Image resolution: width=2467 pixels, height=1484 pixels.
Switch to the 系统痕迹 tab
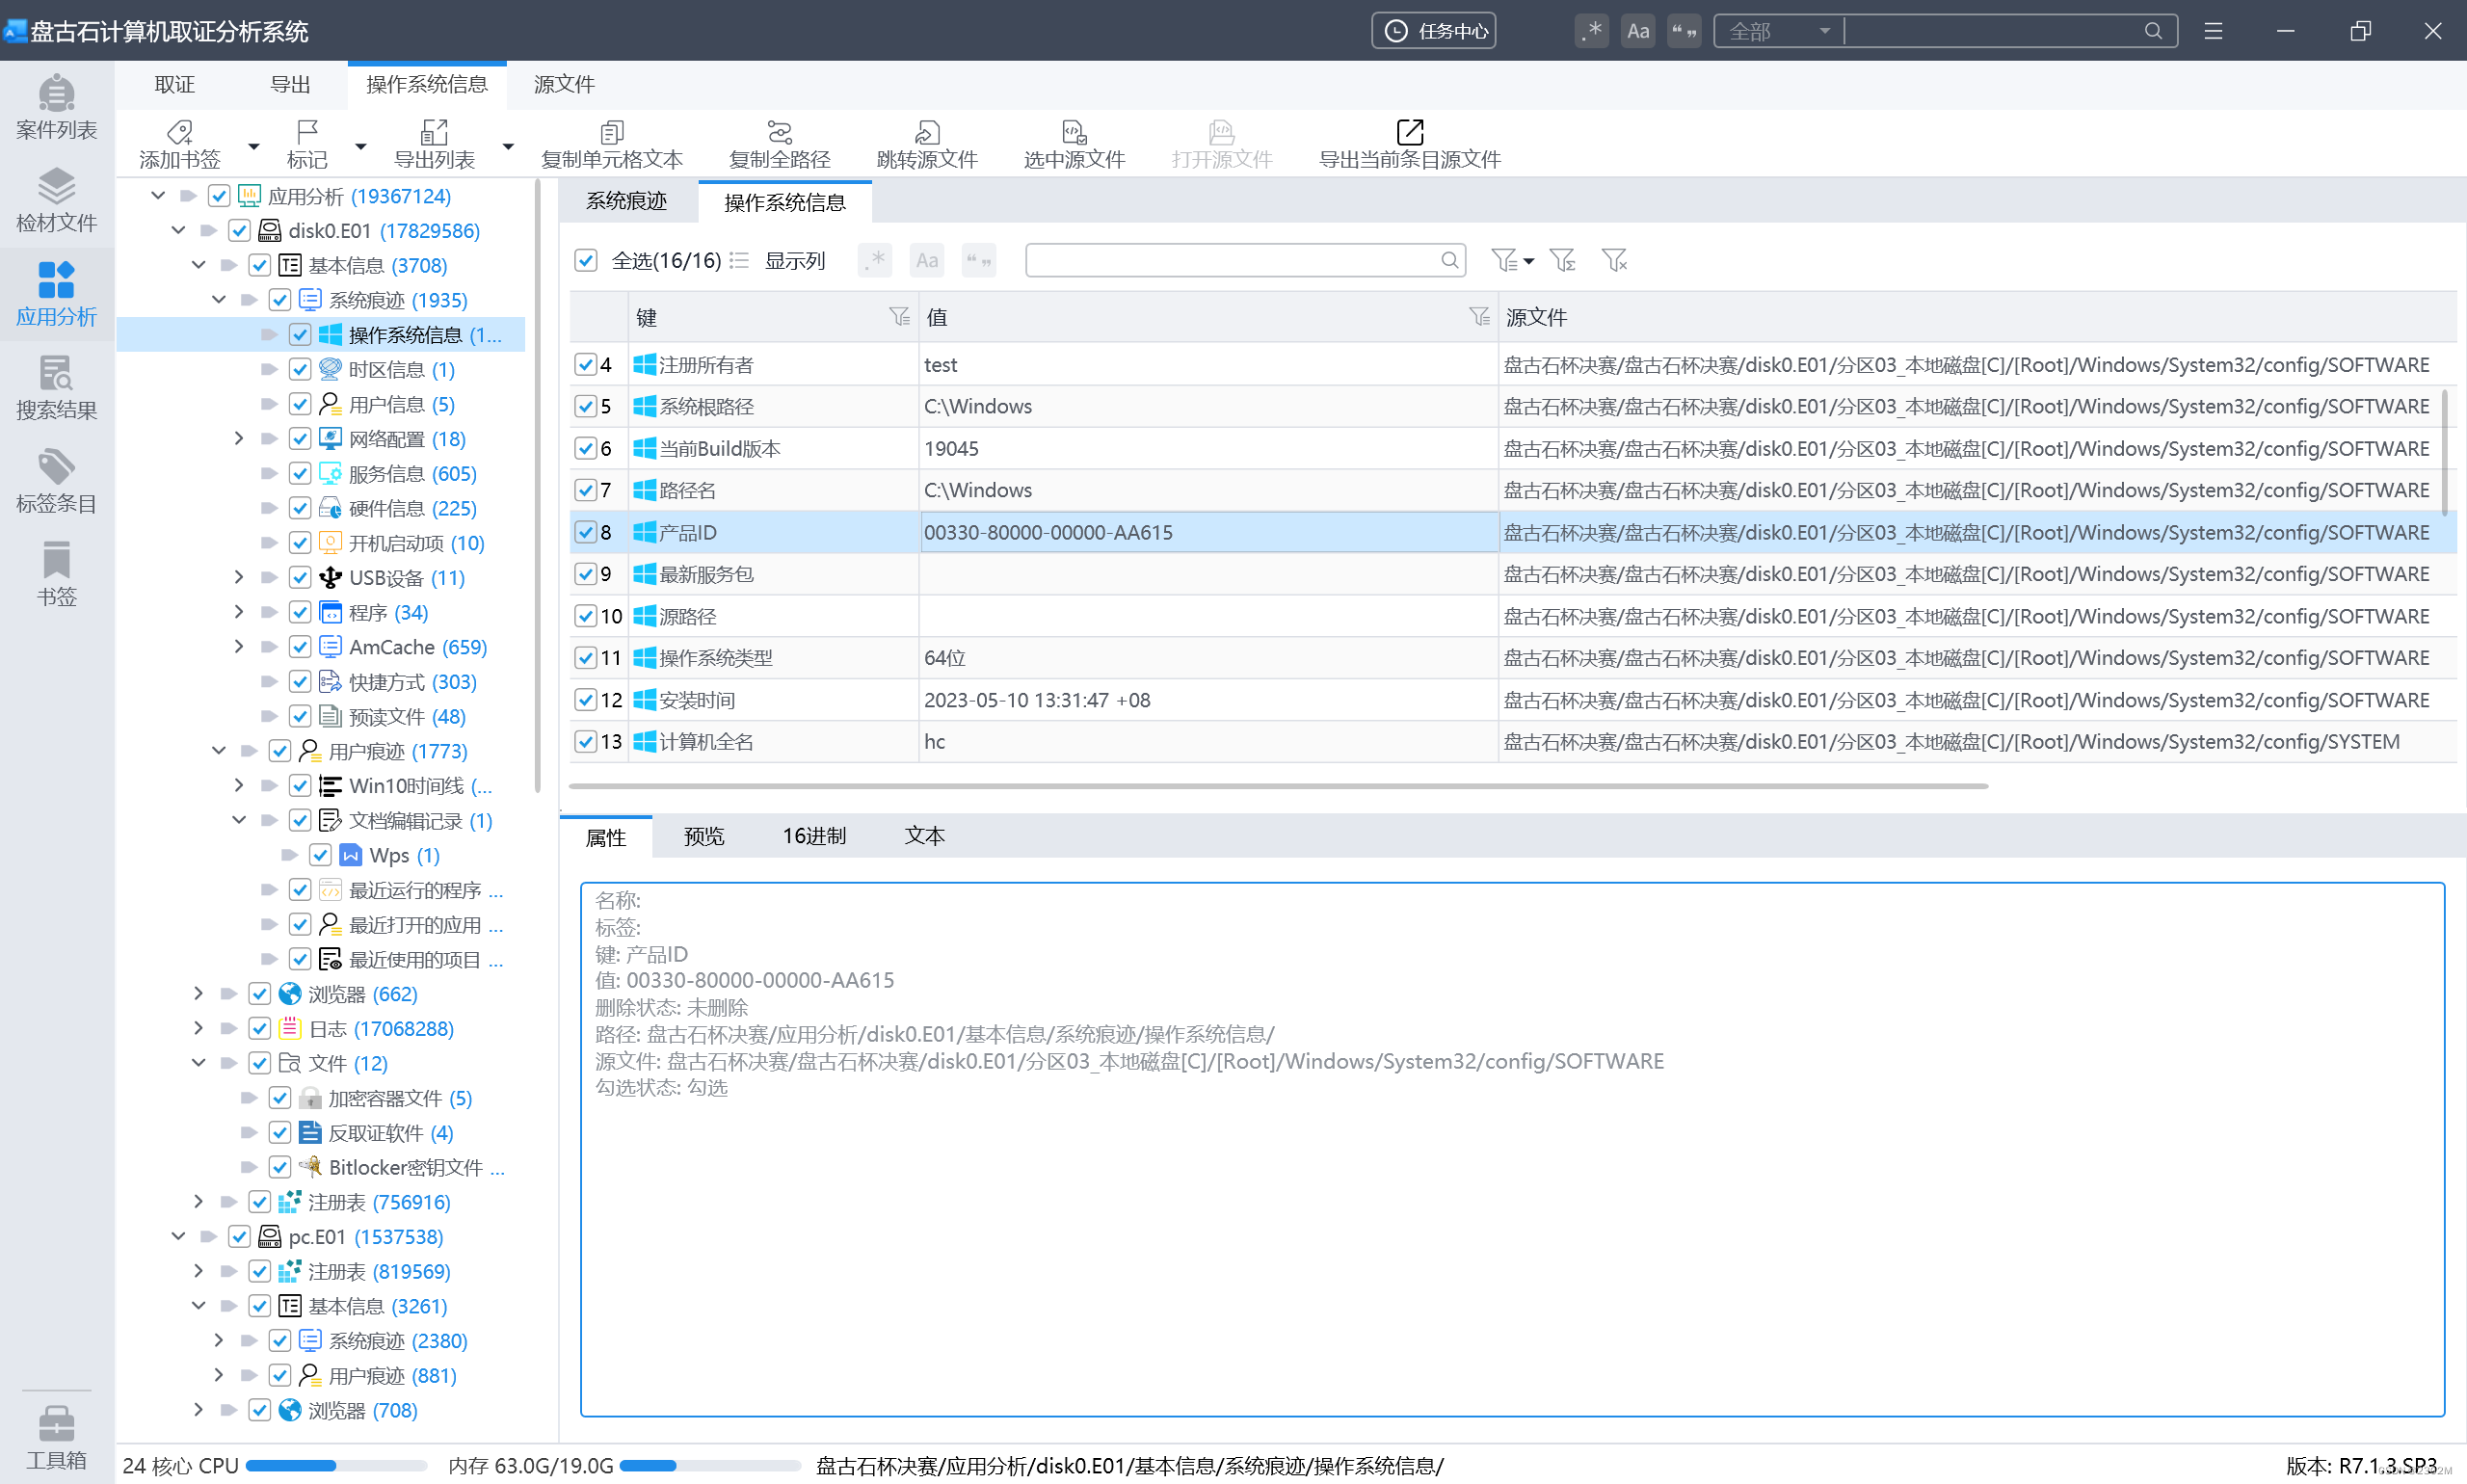click(x=626, y=202)
